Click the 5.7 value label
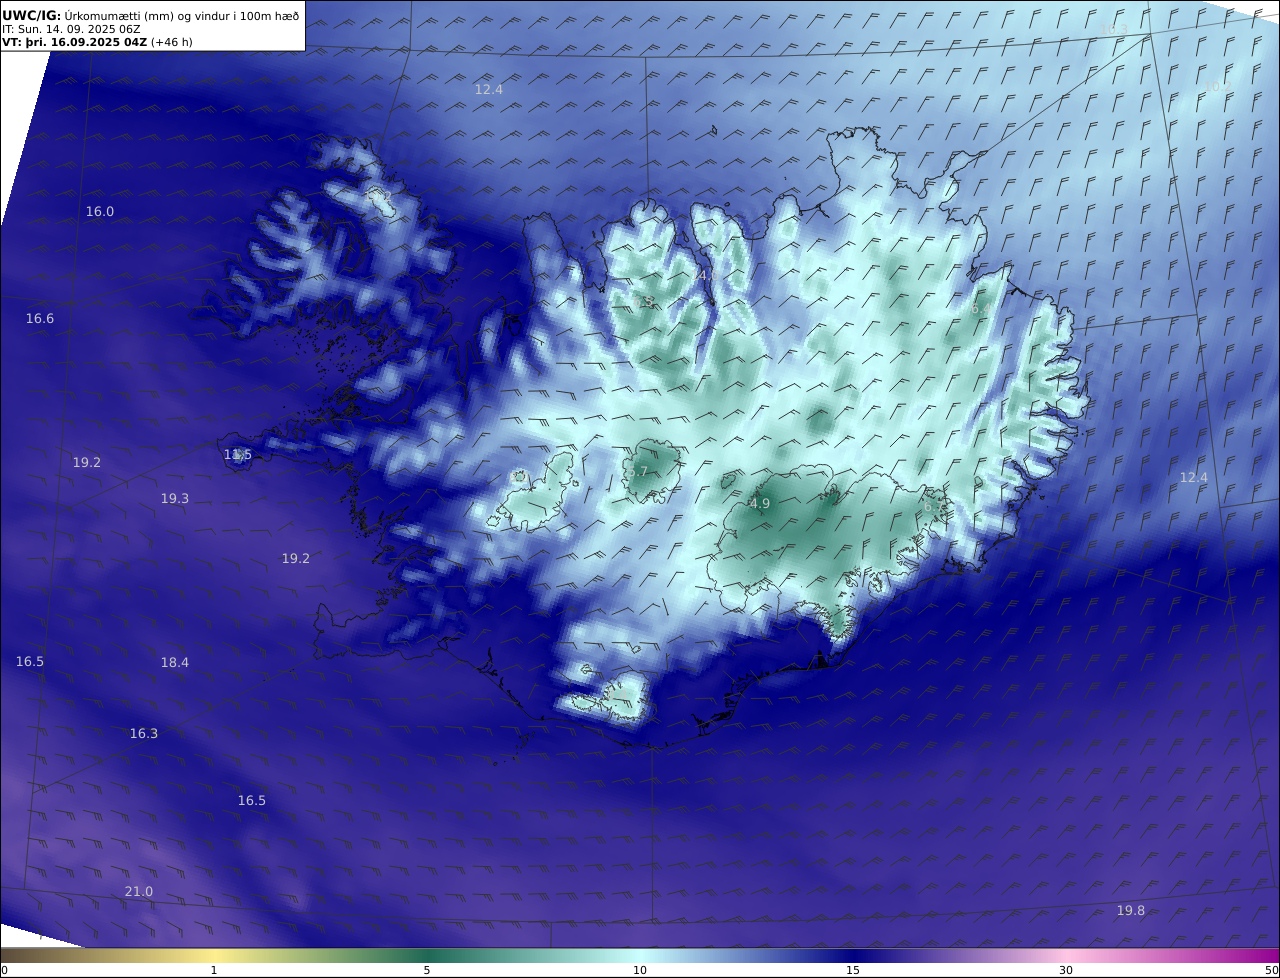 [x=638, y=471]
